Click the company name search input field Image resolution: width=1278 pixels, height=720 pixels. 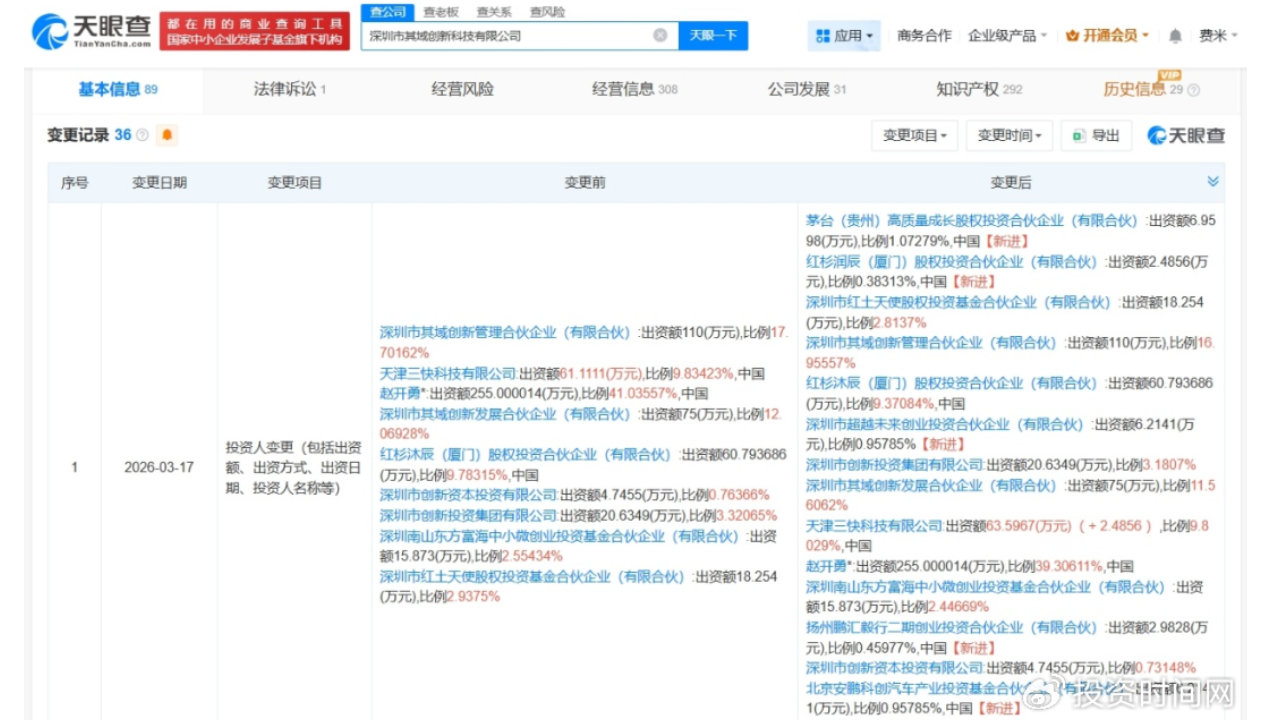500,34
